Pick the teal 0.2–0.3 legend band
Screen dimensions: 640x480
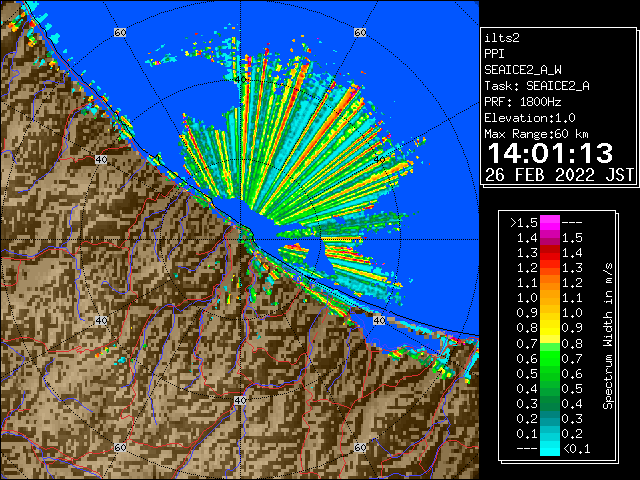(550, 419)
